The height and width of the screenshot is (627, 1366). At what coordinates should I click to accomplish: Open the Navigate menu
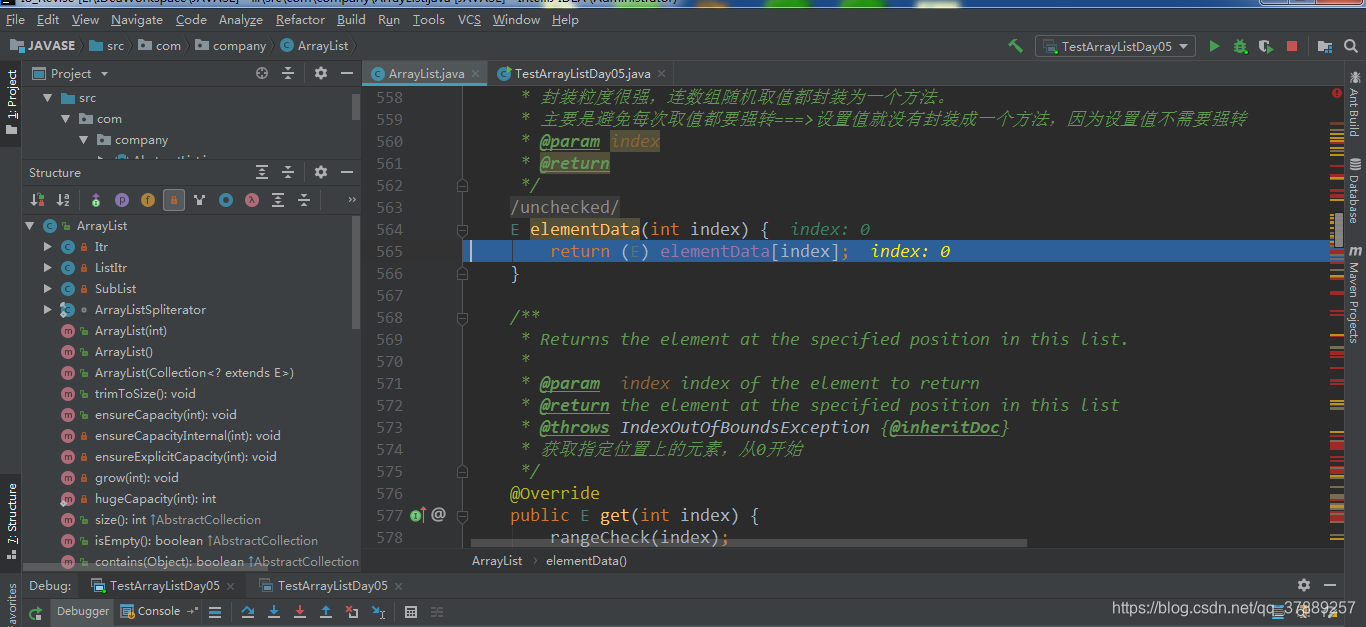(137, 19)
